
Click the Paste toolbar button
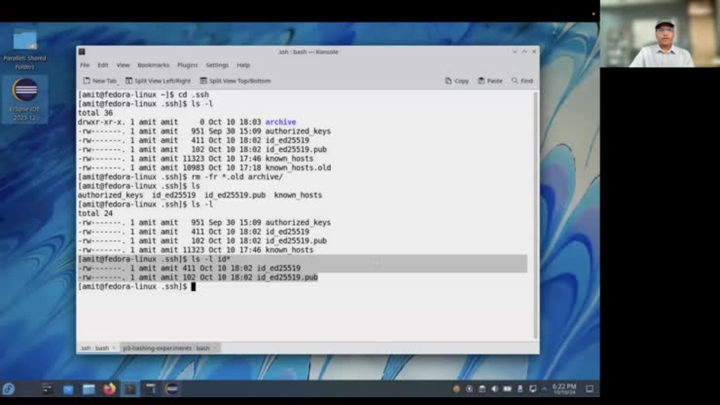coord(490,81)
